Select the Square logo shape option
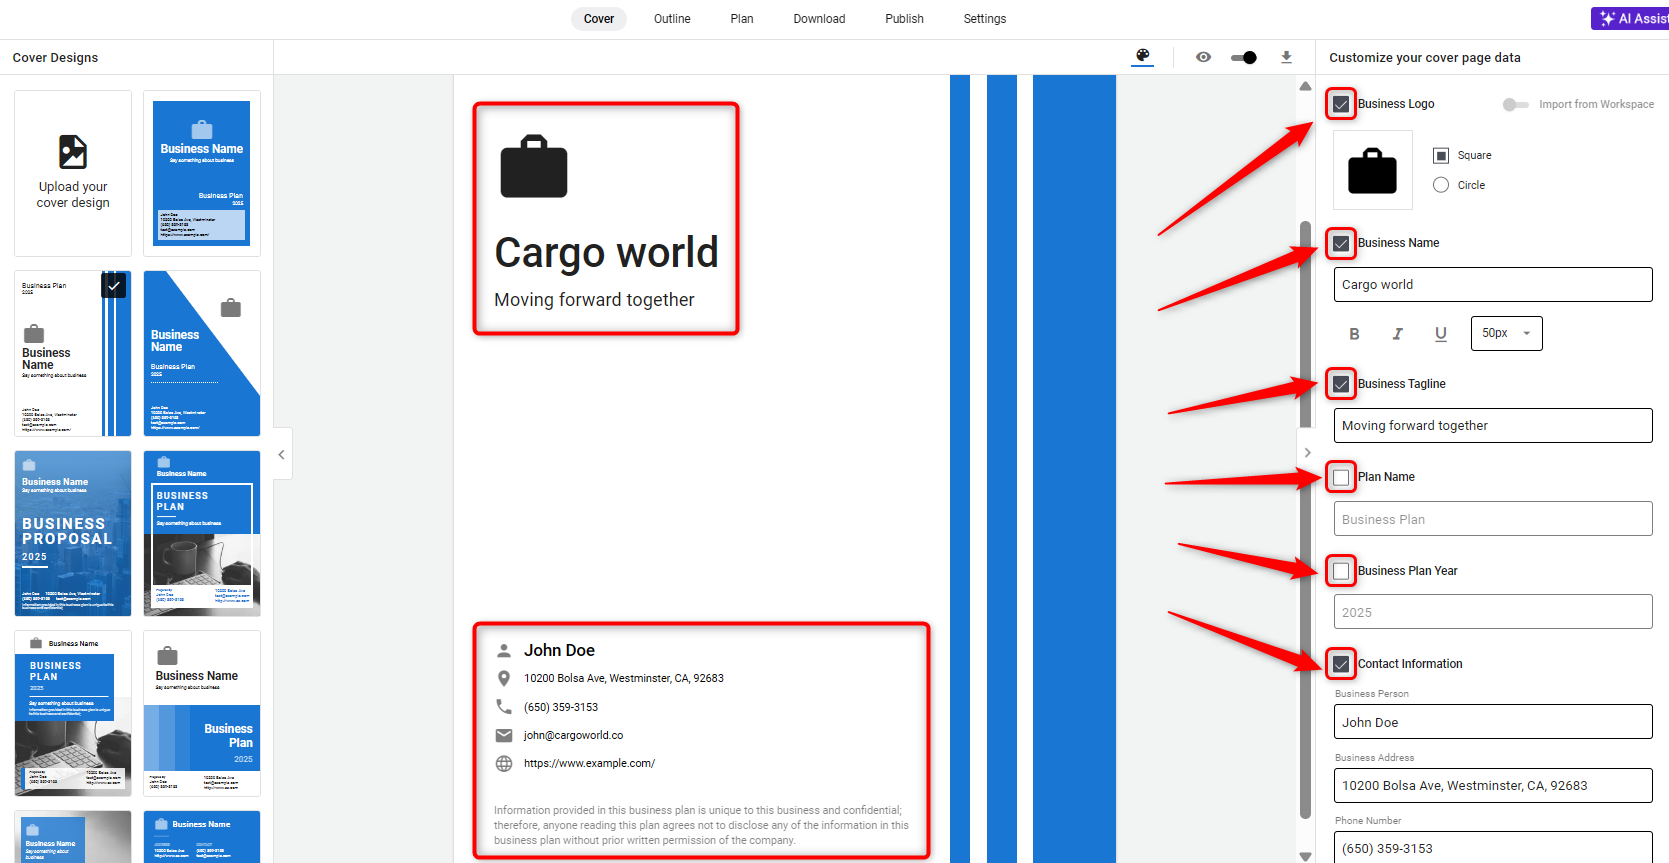Screen dimensions: 1669x863 tap(1441, 155)
